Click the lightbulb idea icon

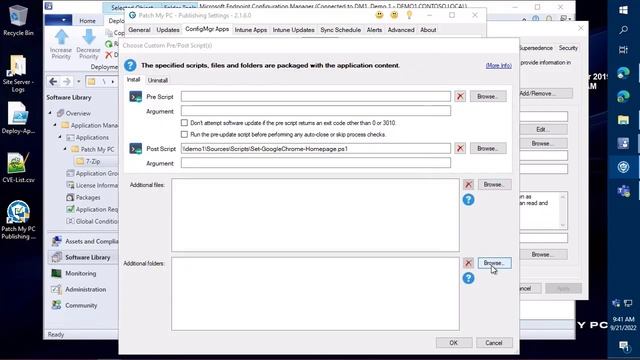(409, 15)
